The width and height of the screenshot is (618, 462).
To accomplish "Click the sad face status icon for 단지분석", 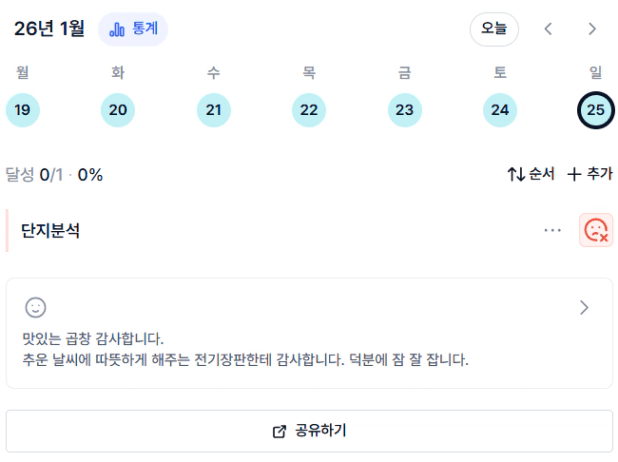I will click(x=596, y=230).
